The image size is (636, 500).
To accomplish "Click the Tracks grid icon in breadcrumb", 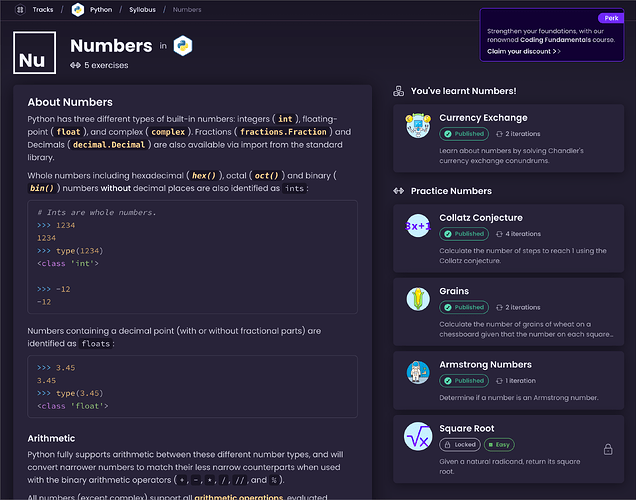I will 20,9.
